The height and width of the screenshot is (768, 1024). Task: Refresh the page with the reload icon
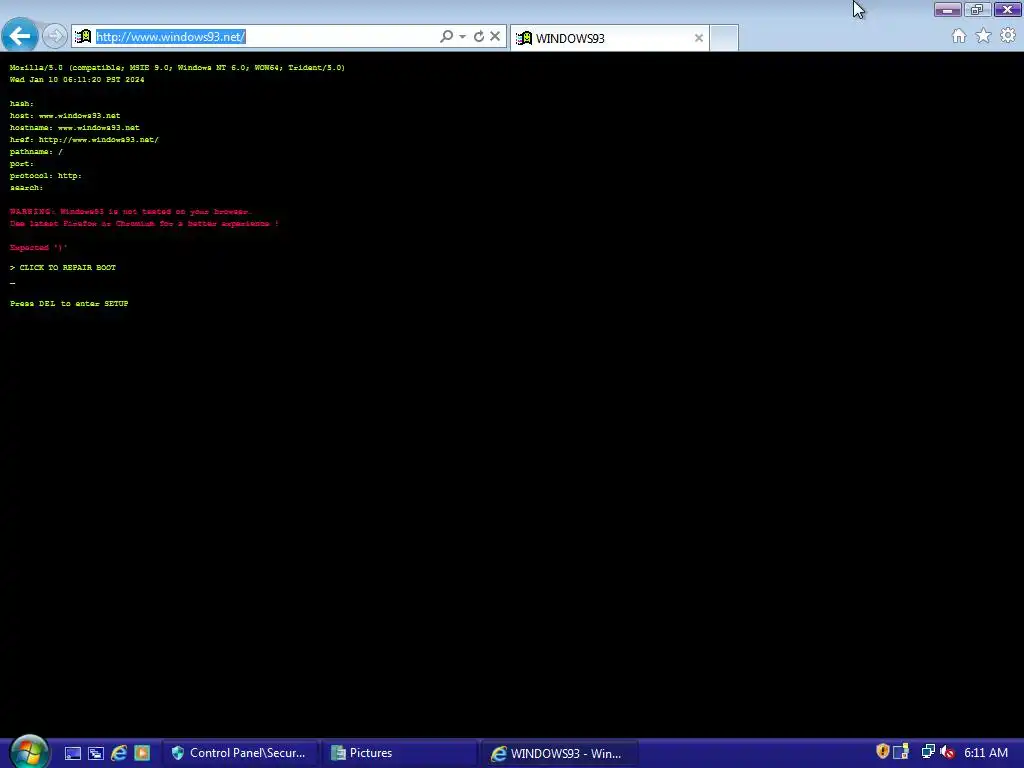[479, 37]
